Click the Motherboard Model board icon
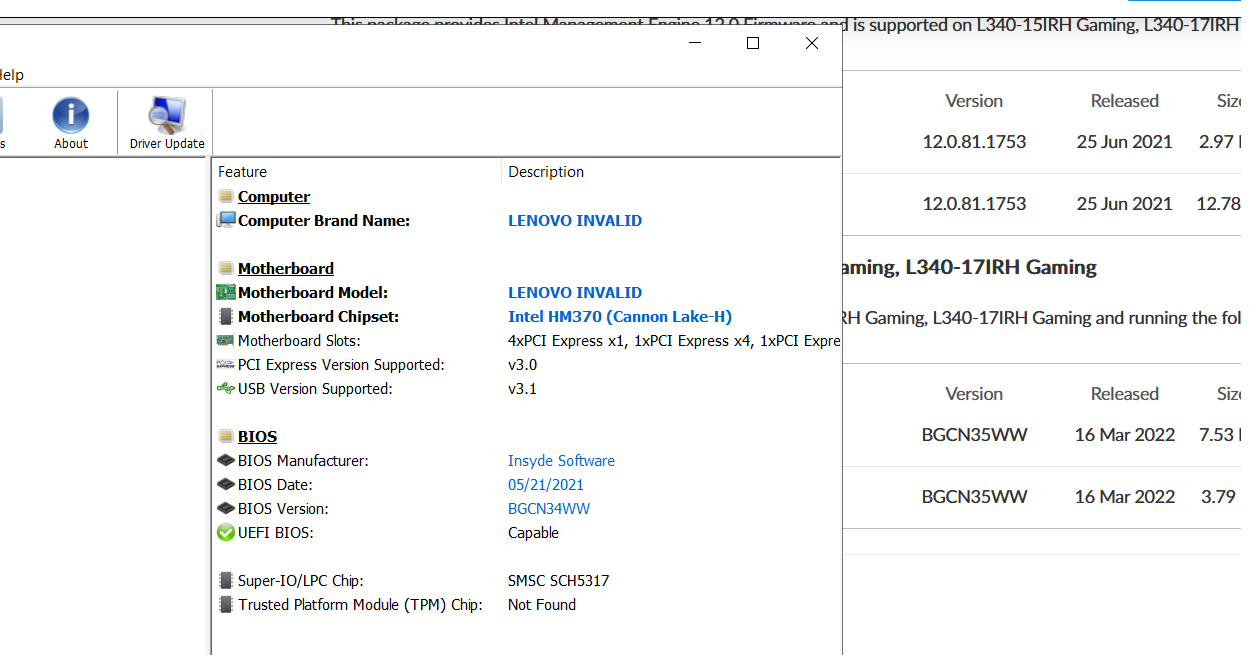1256x665 pixels. [226, 292]
